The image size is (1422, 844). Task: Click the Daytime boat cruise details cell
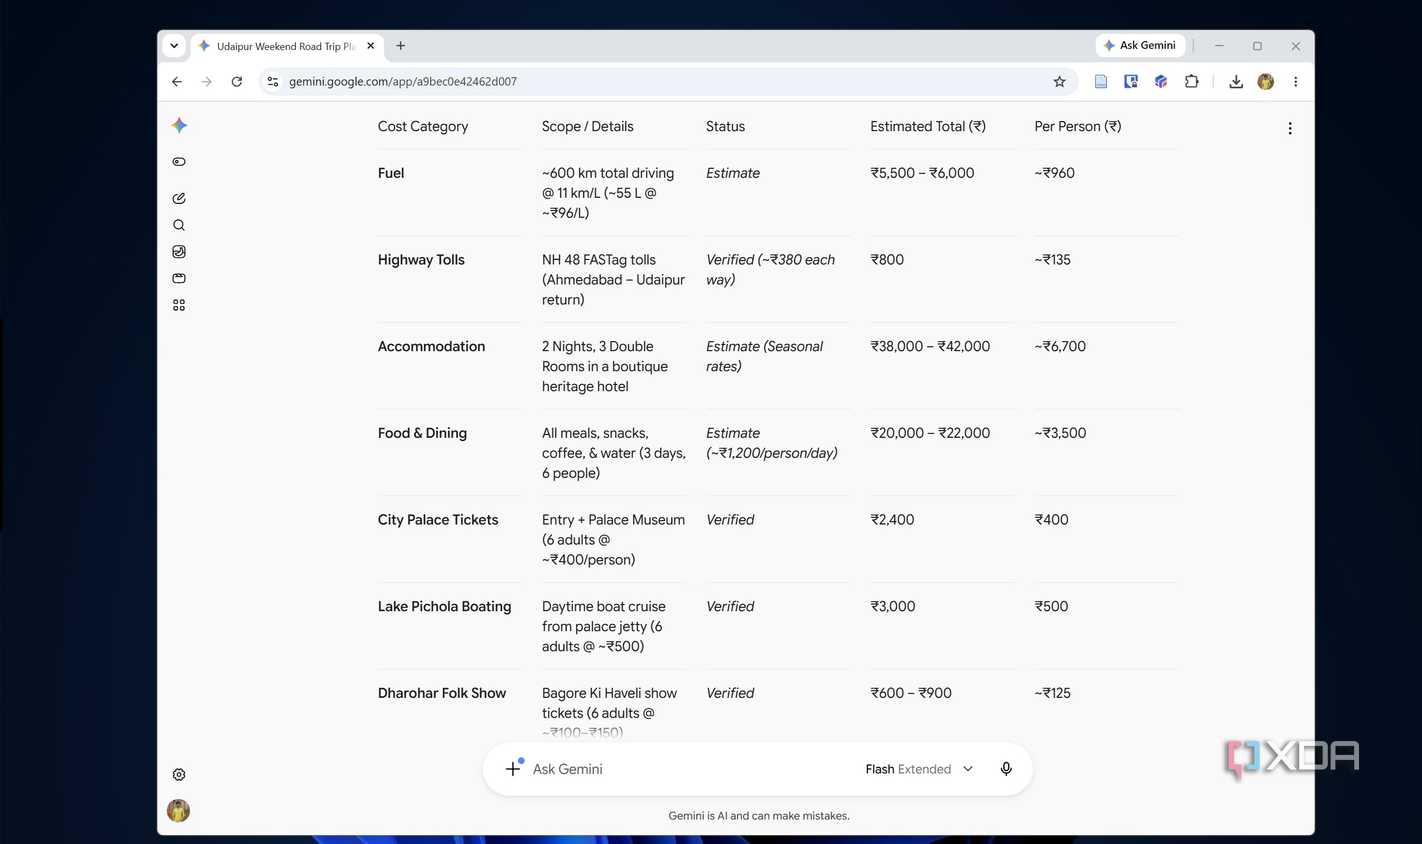click(604, 627)
